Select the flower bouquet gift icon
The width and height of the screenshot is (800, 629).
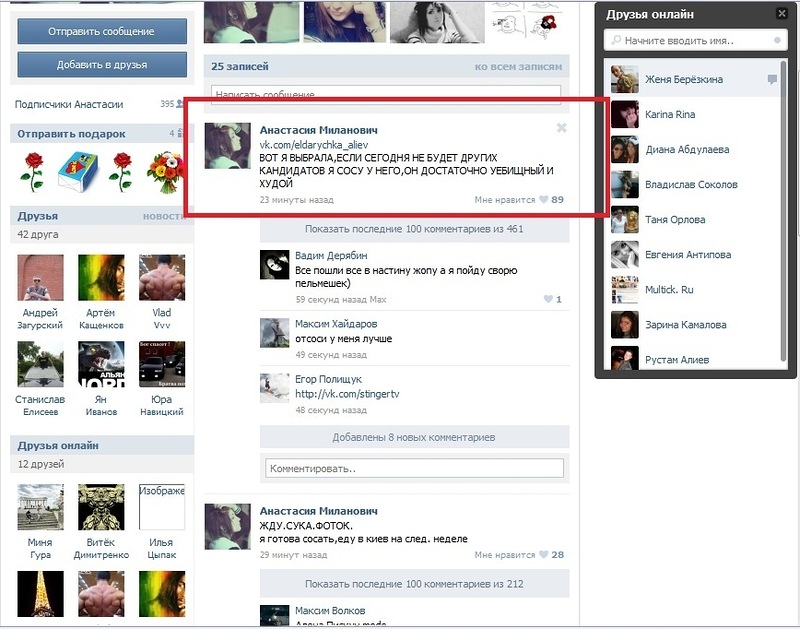pos(165,172)
